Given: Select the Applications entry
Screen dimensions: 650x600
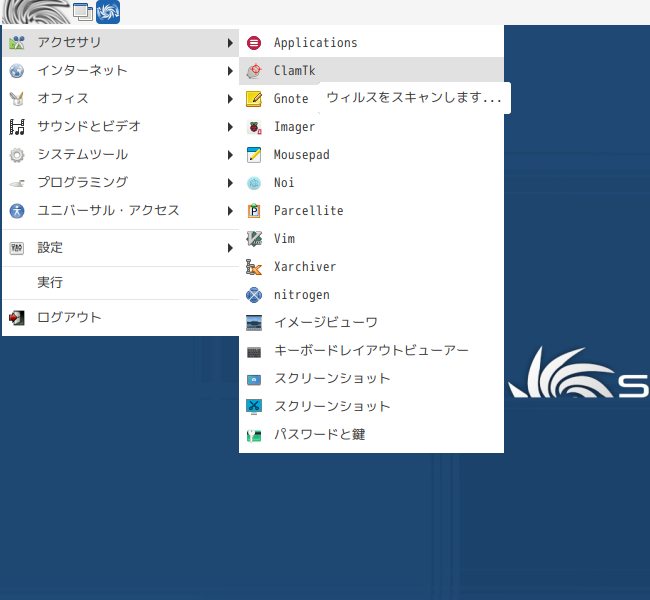Looking at the screenshot, I should pos(371,43).
